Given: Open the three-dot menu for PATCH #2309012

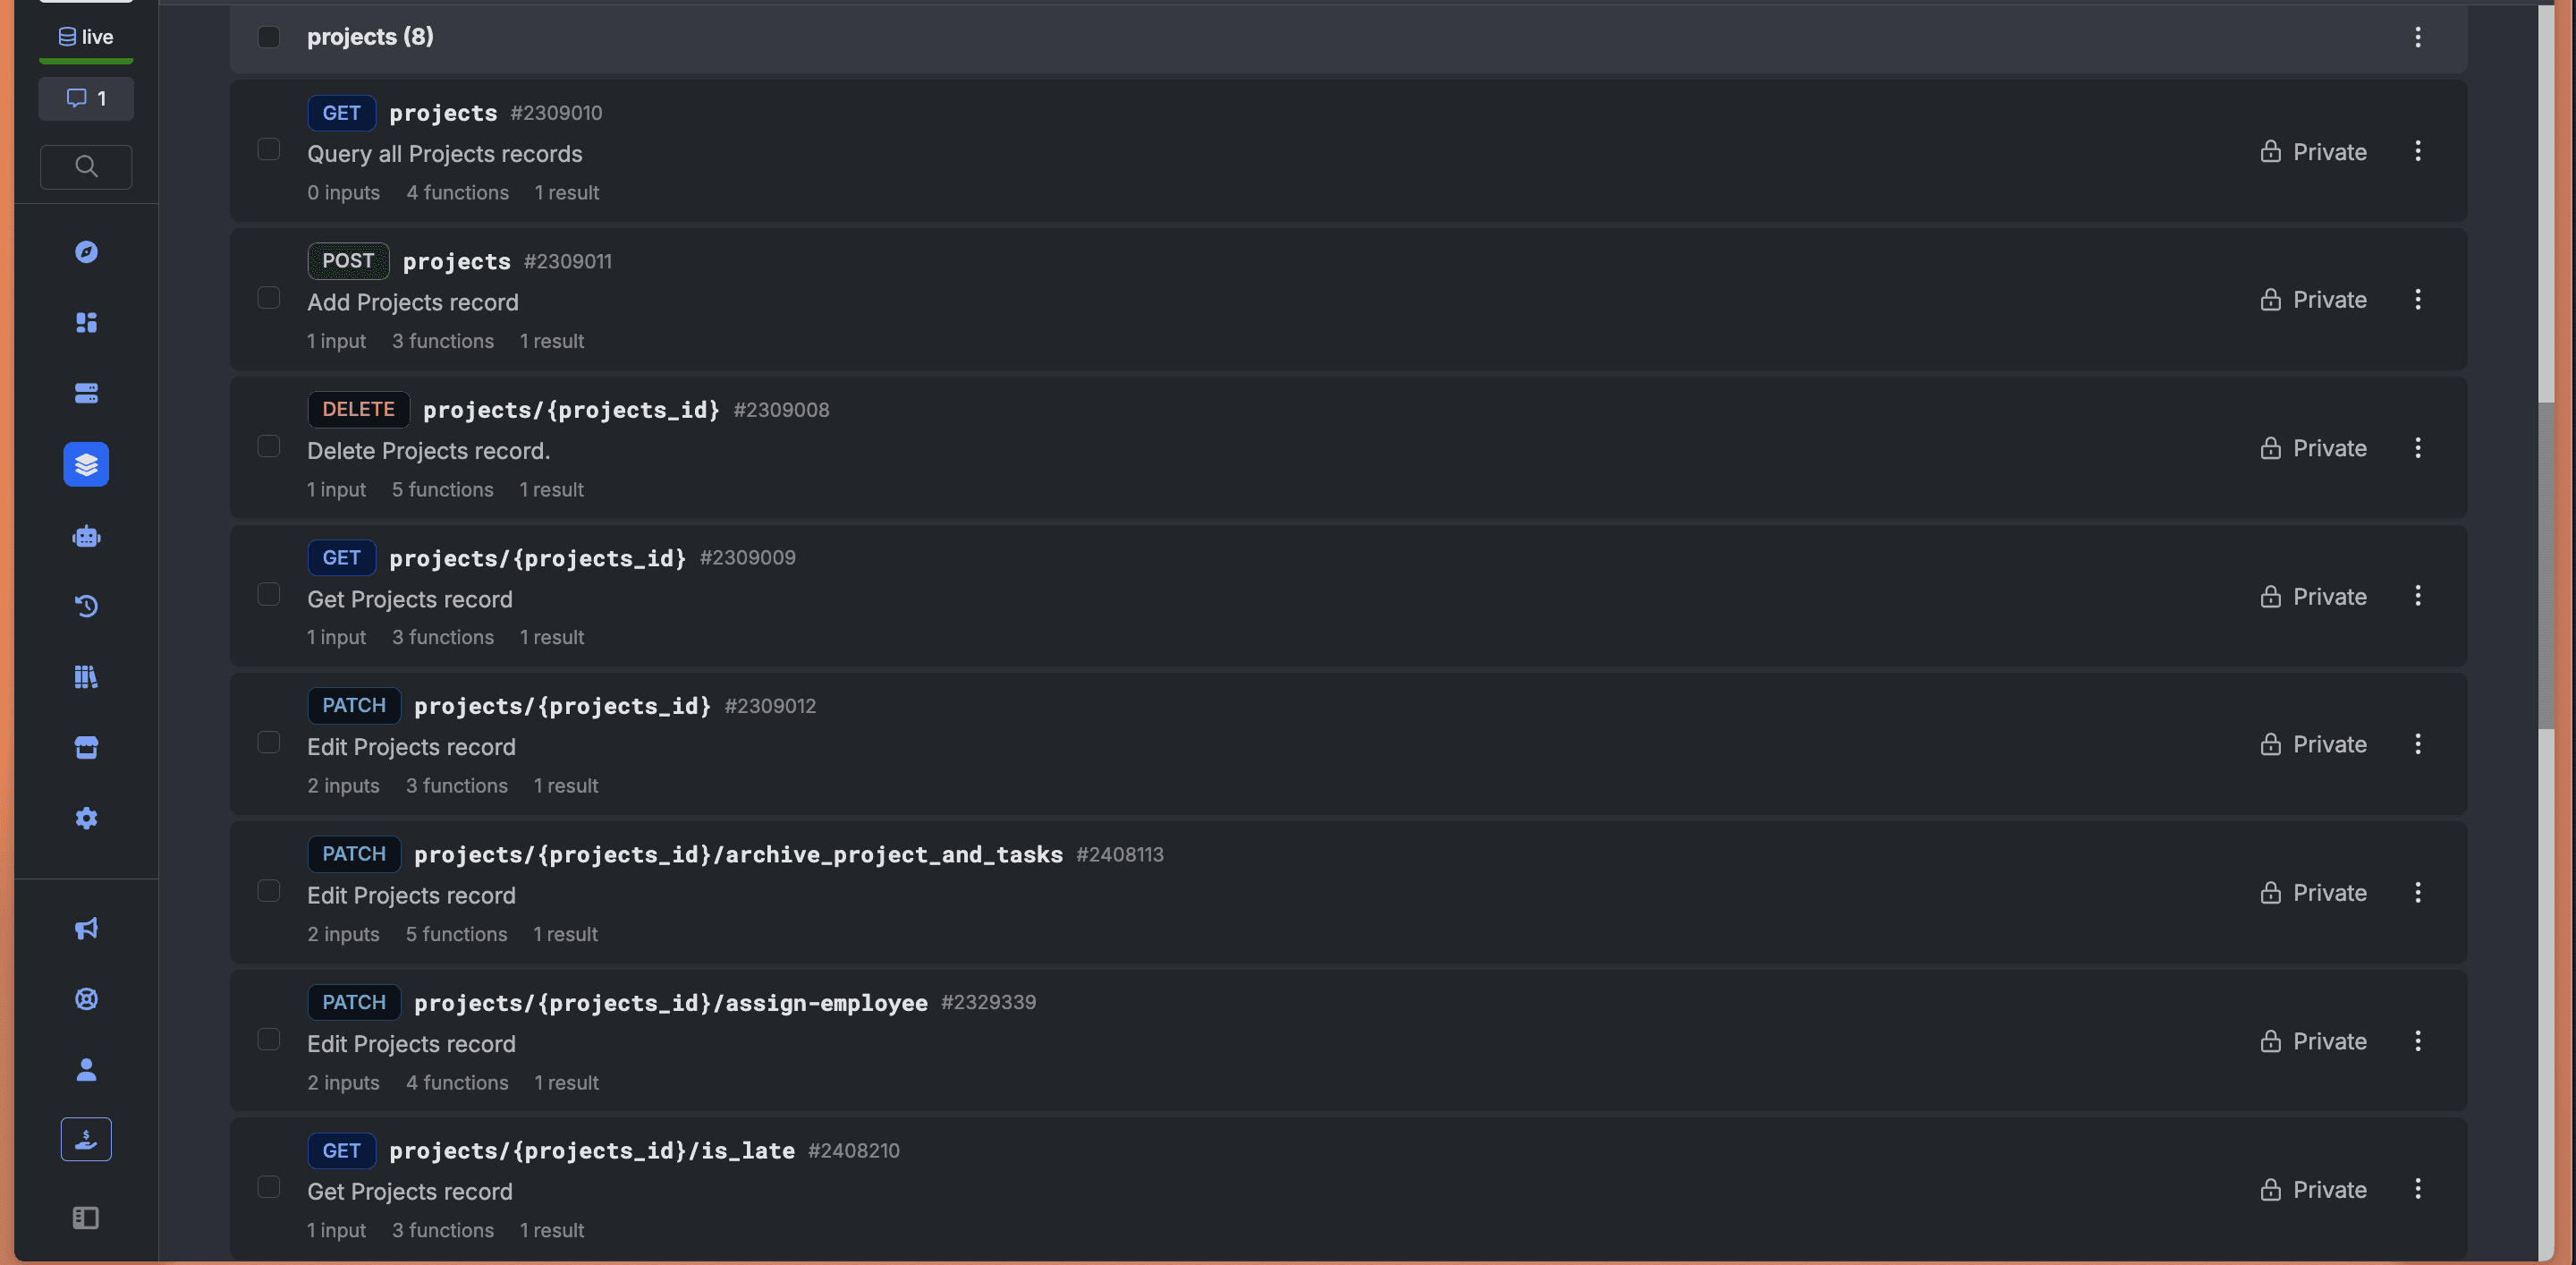Looking at the screenshot, I should [x=2417, y=744].
